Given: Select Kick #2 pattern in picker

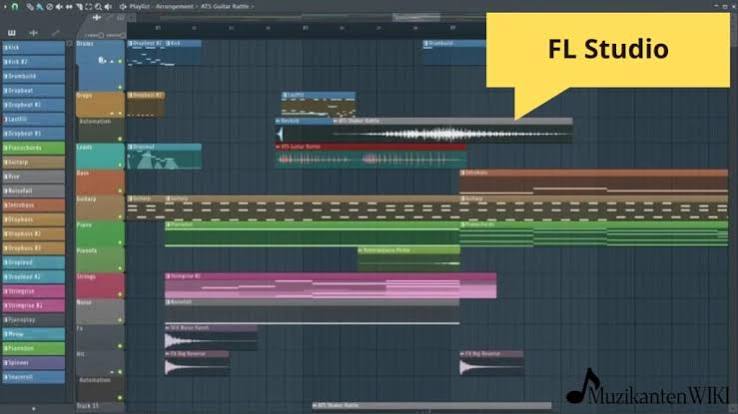Looking at the screenshot, I should pyautogui.click(x=33, y=62).
